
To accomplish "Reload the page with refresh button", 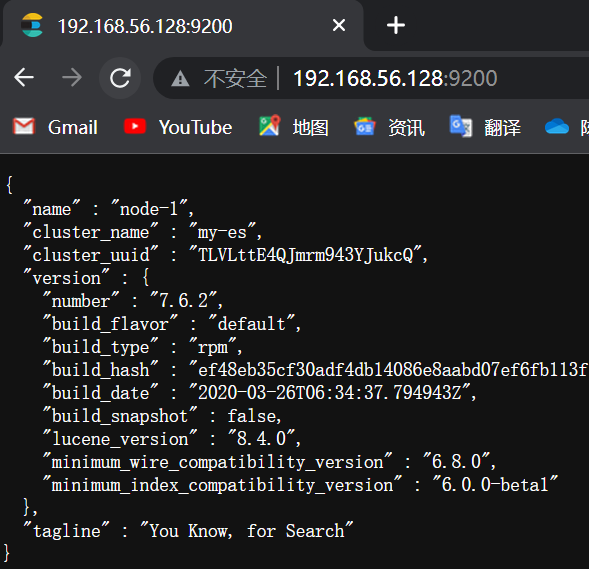I will pyautogui.click(x=120, y=78).
